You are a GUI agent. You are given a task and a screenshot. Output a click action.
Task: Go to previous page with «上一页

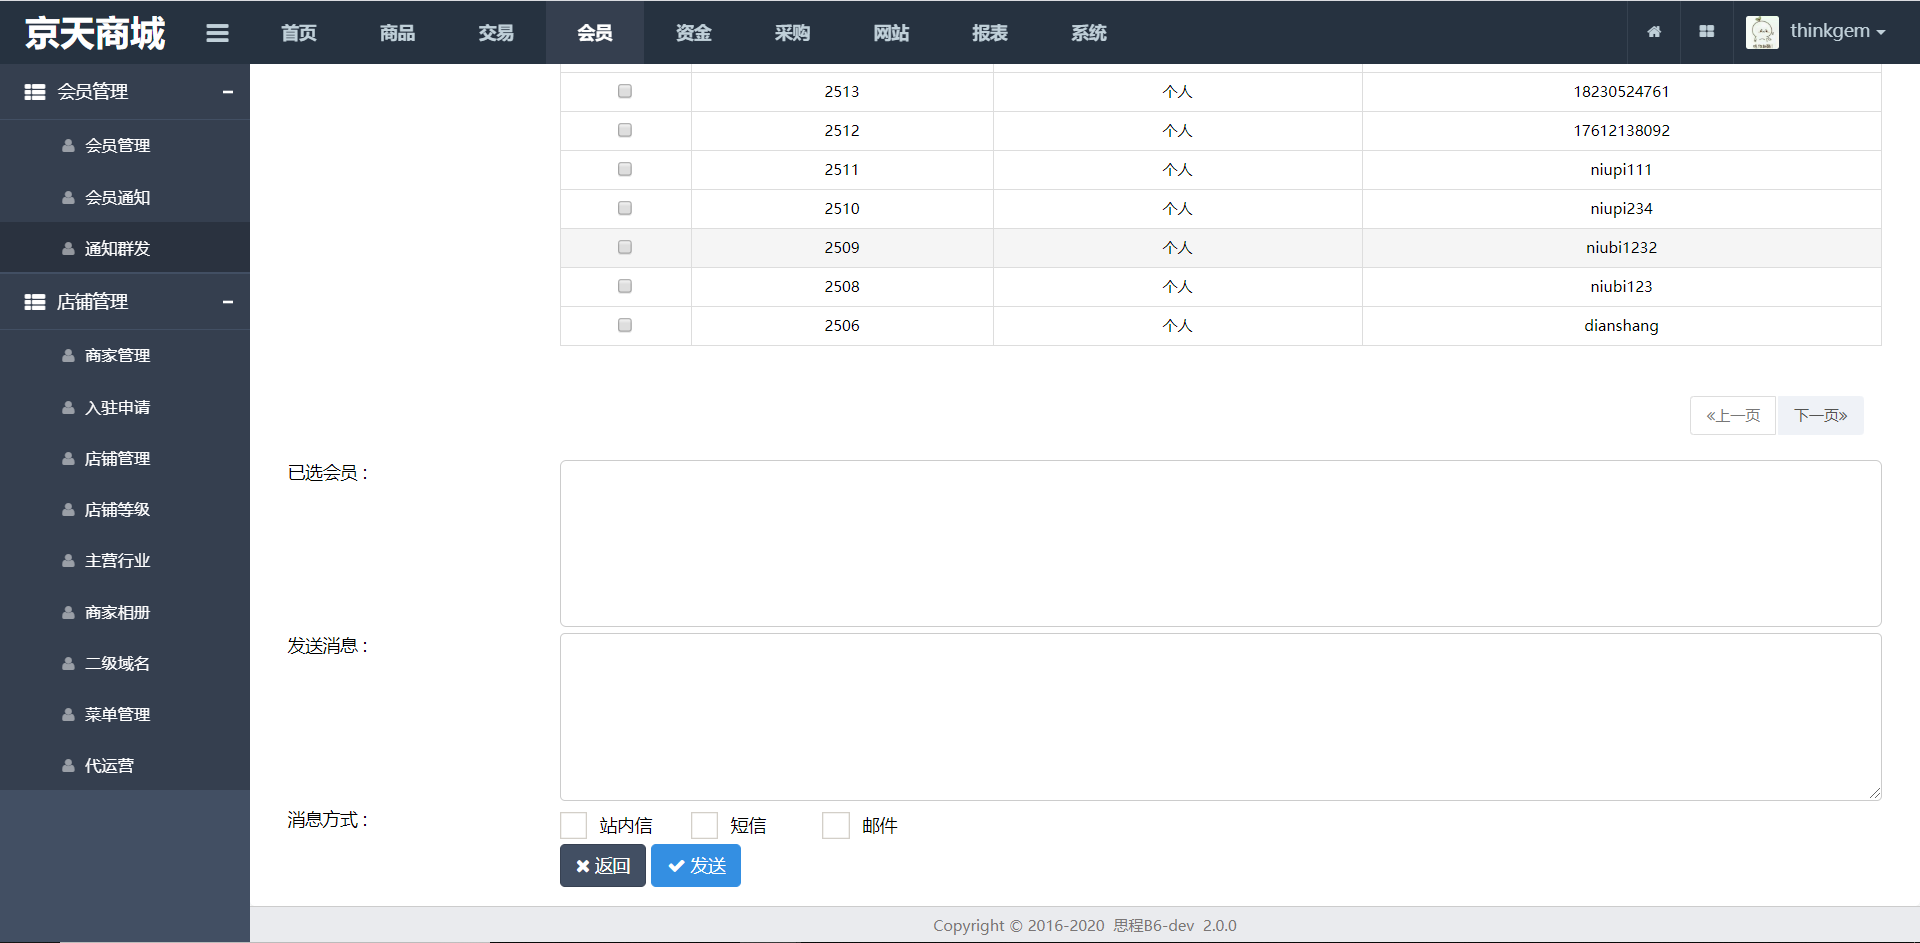(1733, 415)
